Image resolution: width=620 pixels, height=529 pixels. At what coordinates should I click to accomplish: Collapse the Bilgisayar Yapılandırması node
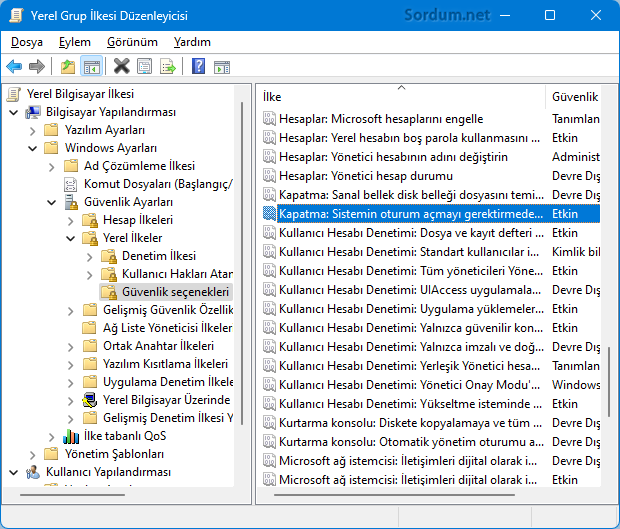[13, 113]
